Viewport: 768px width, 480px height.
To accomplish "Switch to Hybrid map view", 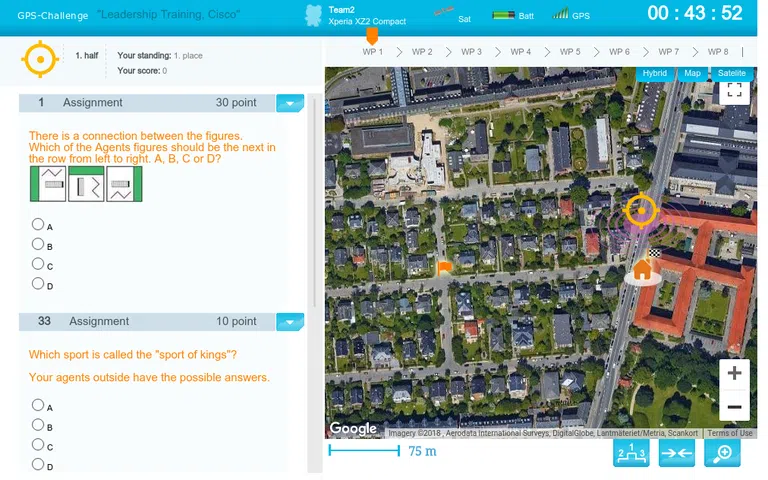I will [654, 73].
